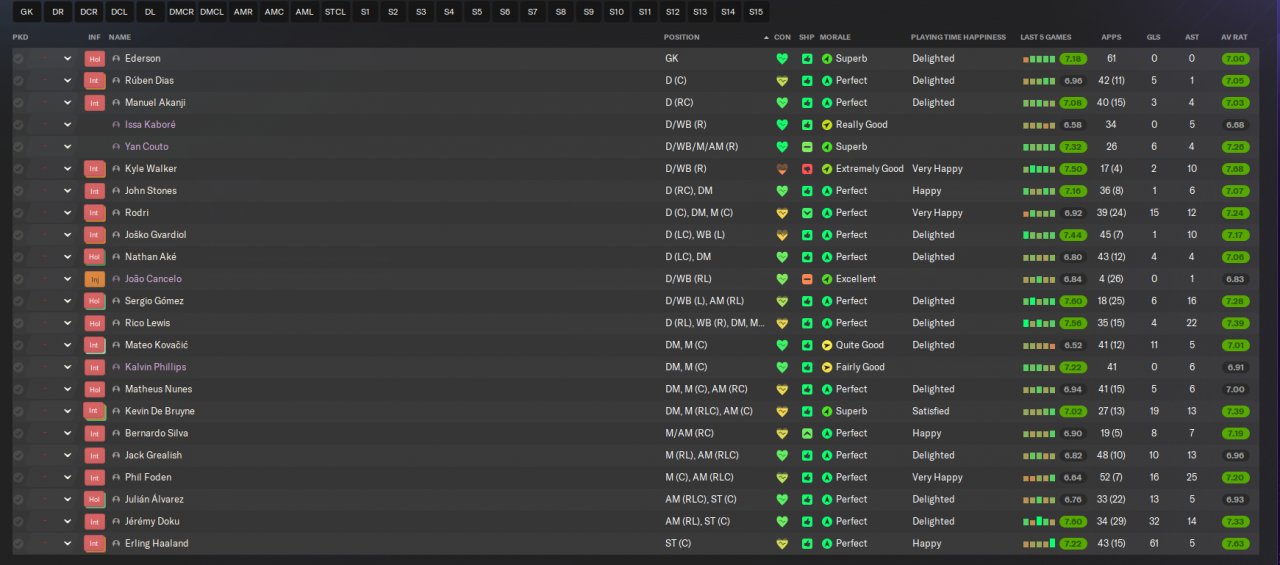1280x565 pixels.
Task: Open the selection dropdown arrow for Matheus Nunes
Action: 68,389
